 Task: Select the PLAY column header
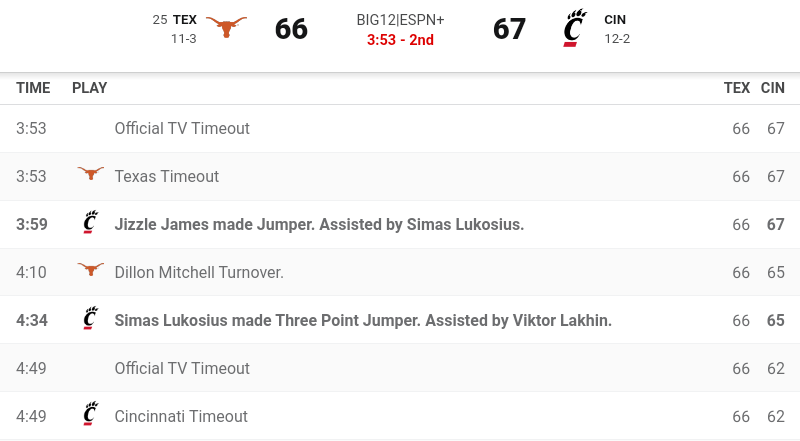point(89,88)
